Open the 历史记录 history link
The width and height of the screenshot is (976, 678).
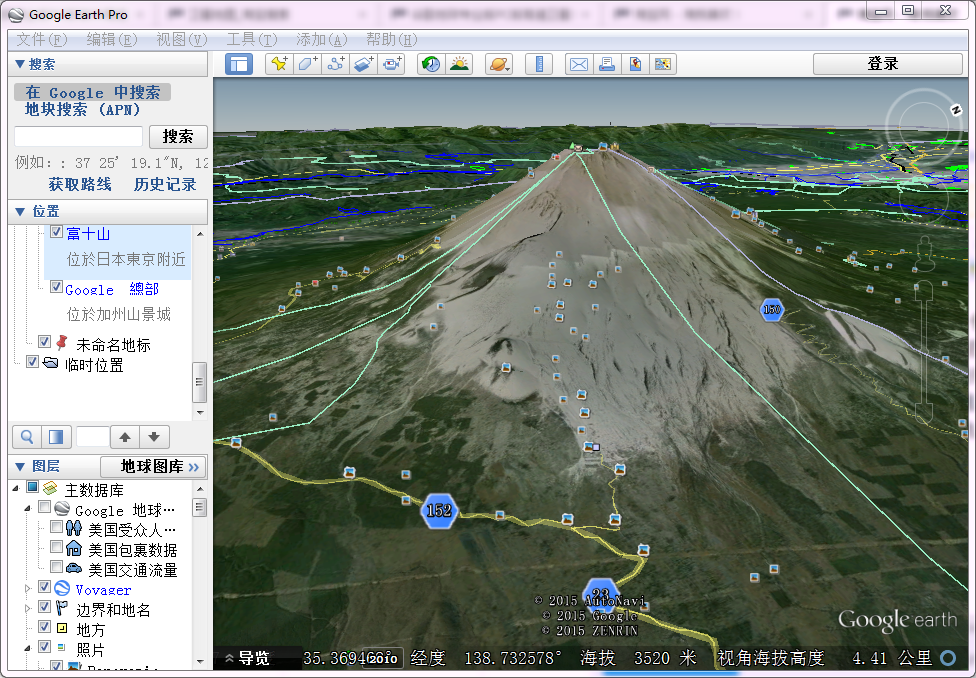(165, 184)
